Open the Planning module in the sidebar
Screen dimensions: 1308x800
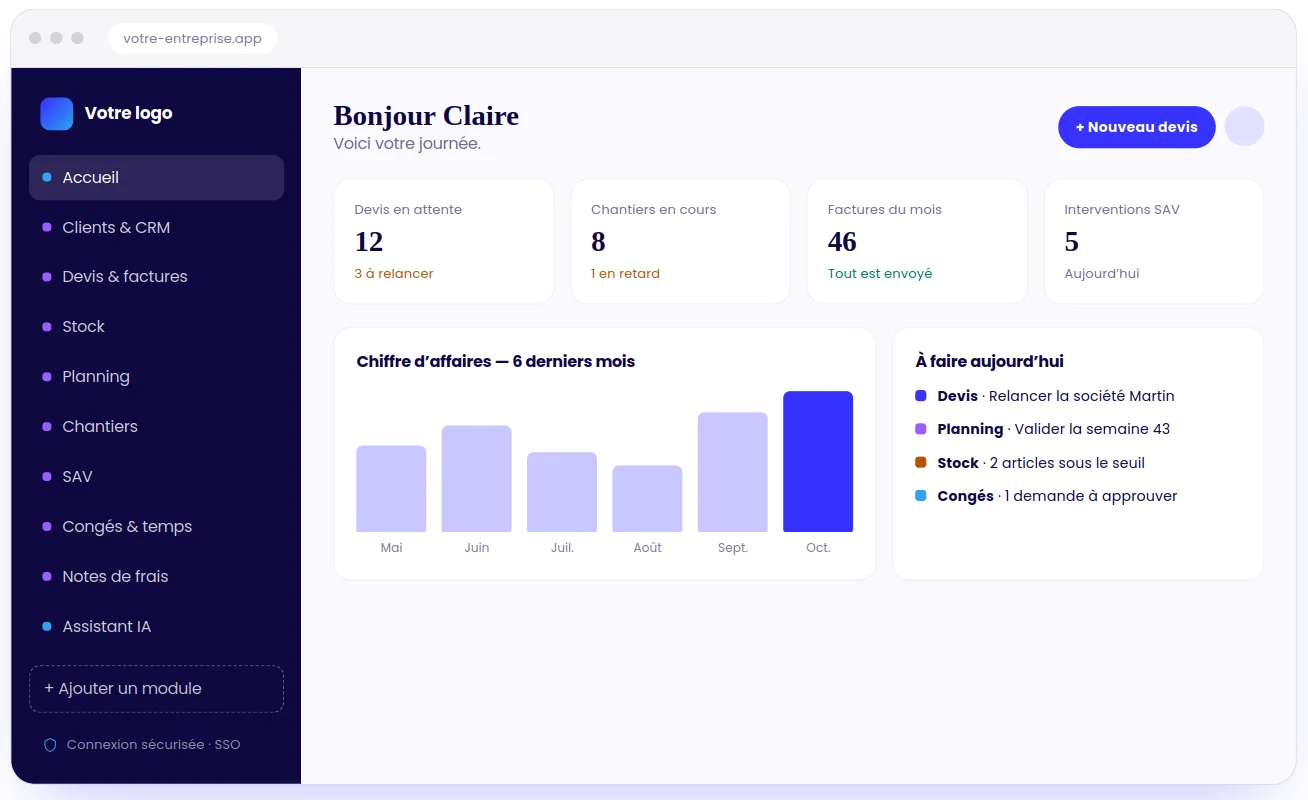click(x=156, y=377)
